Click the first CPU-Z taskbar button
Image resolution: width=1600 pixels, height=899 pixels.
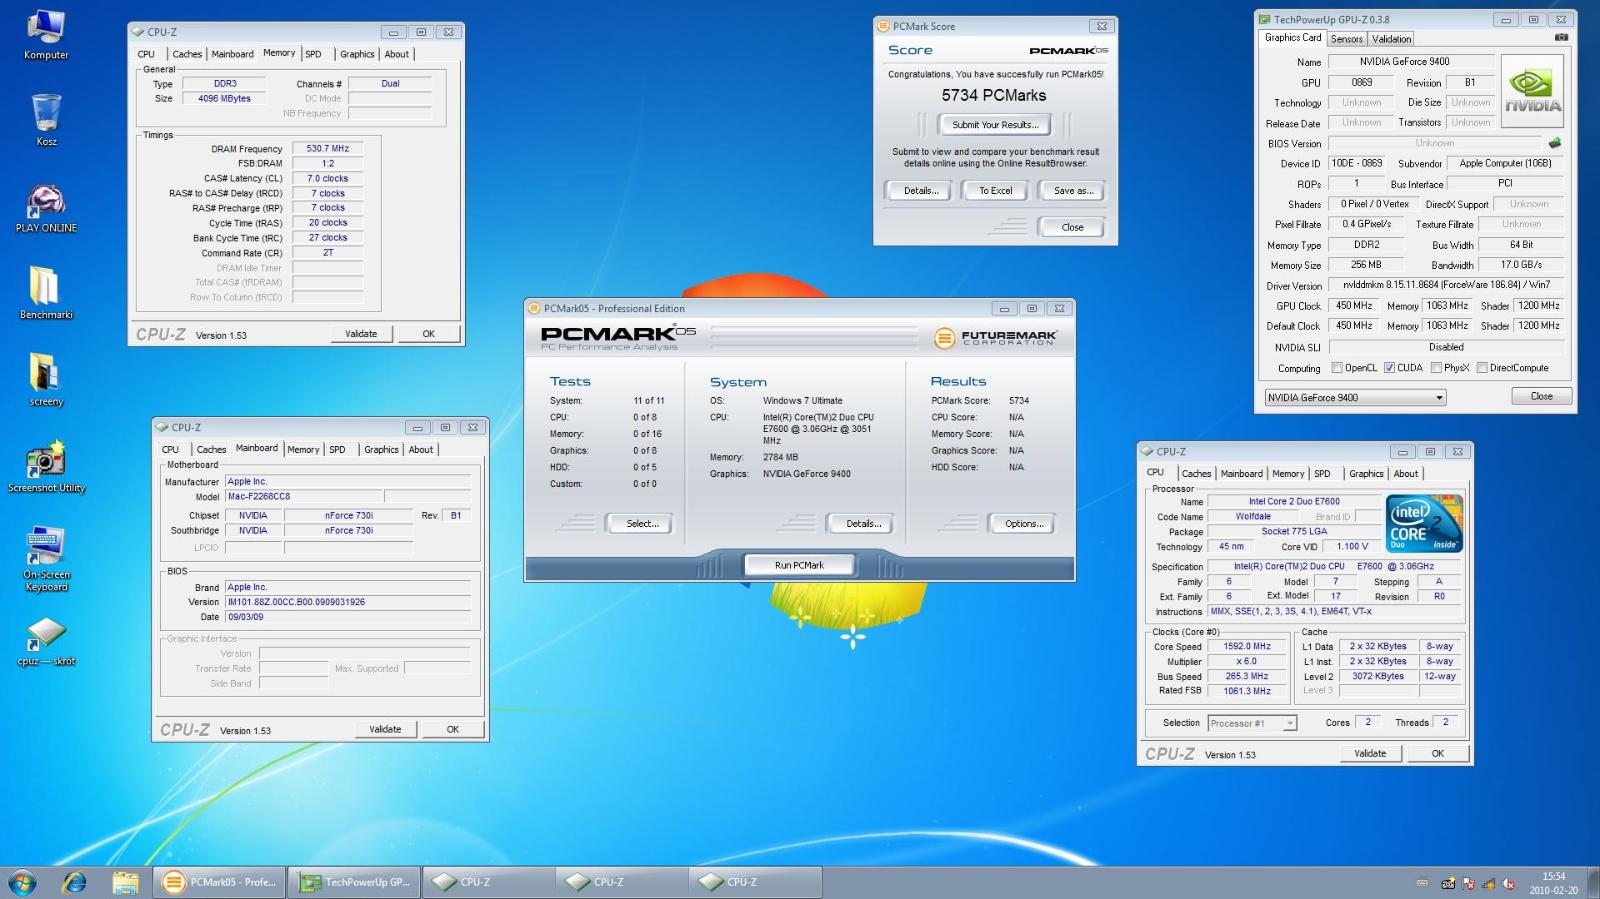tap(488, 882)
